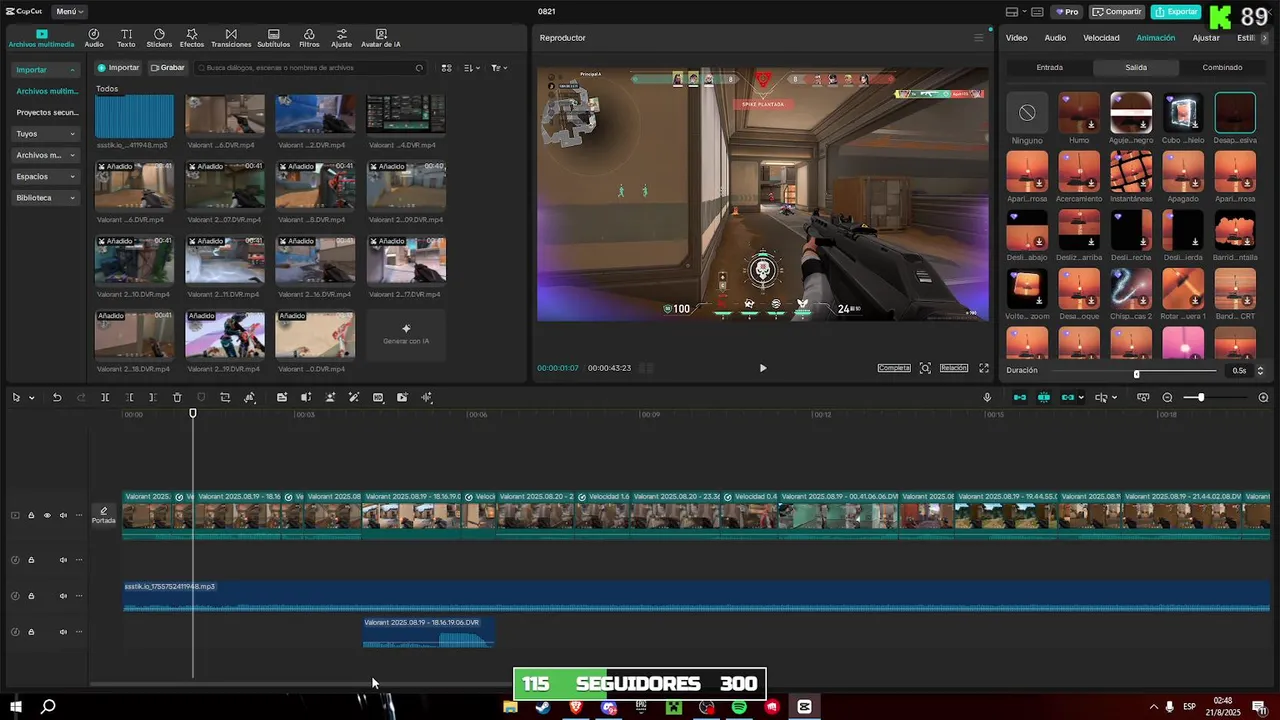Viewport: 1280px width, 720px height.
Task: Open the Efectos tab
Action: point(192,38)
